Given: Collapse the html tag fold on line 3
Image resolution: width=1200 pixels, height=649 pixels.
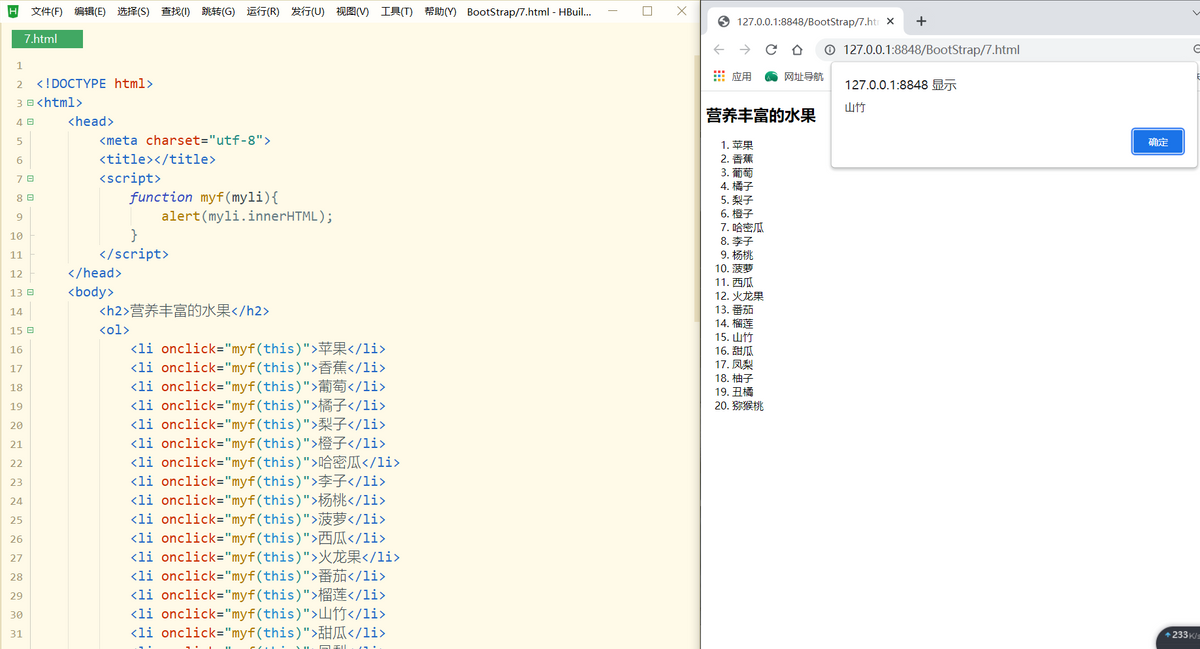Looking at the screenshot, I should [30, 103].
